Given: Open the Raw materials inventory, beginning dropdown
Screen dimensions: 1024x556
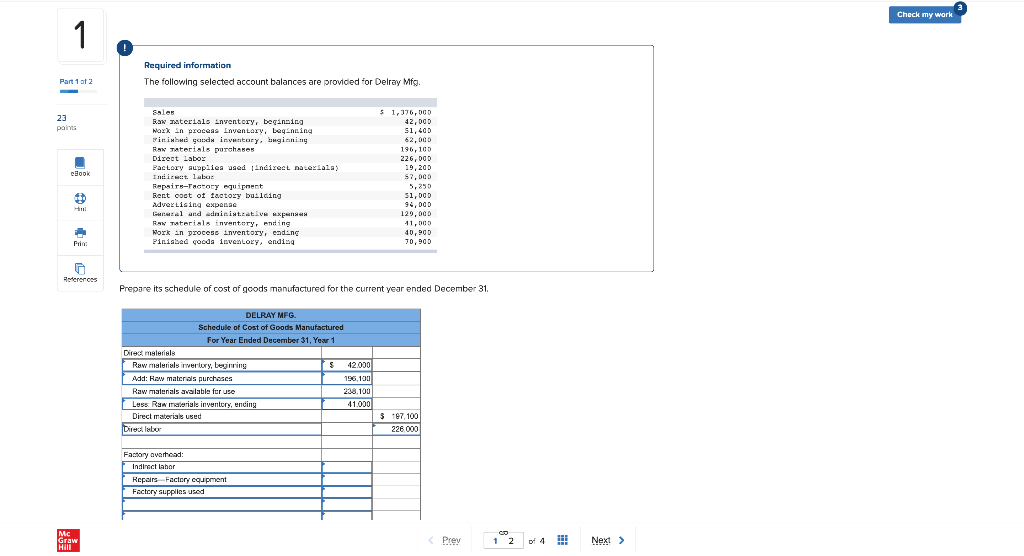Looking at the screenshot, I should pyautogui.click(x=221, y=365).
